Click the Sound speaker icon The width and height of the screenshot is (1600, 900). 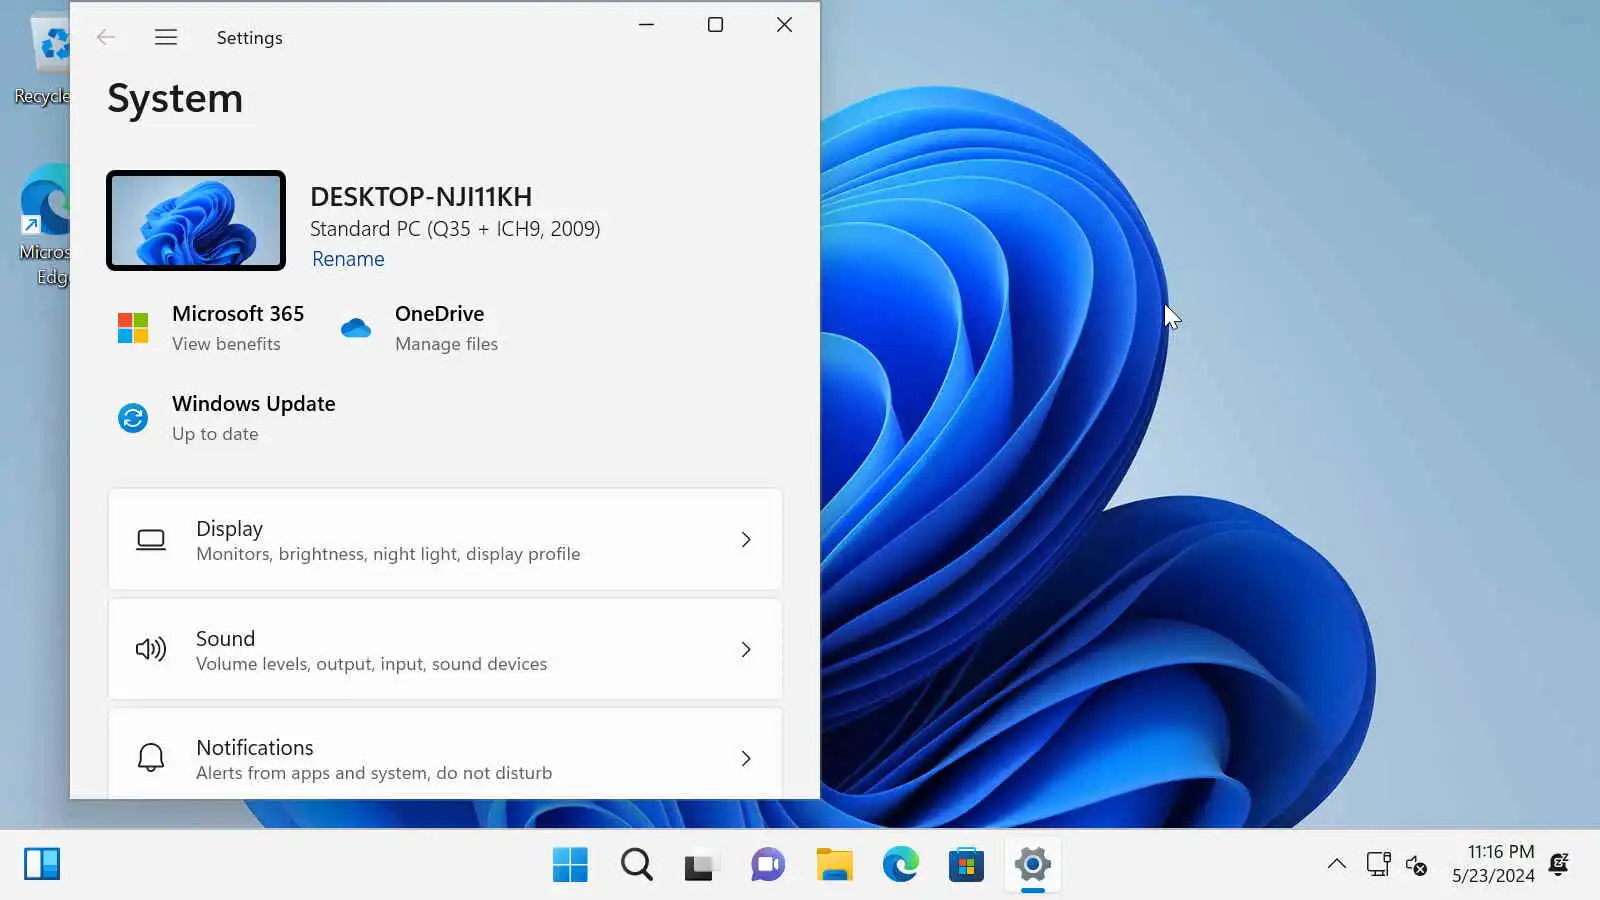151,650
